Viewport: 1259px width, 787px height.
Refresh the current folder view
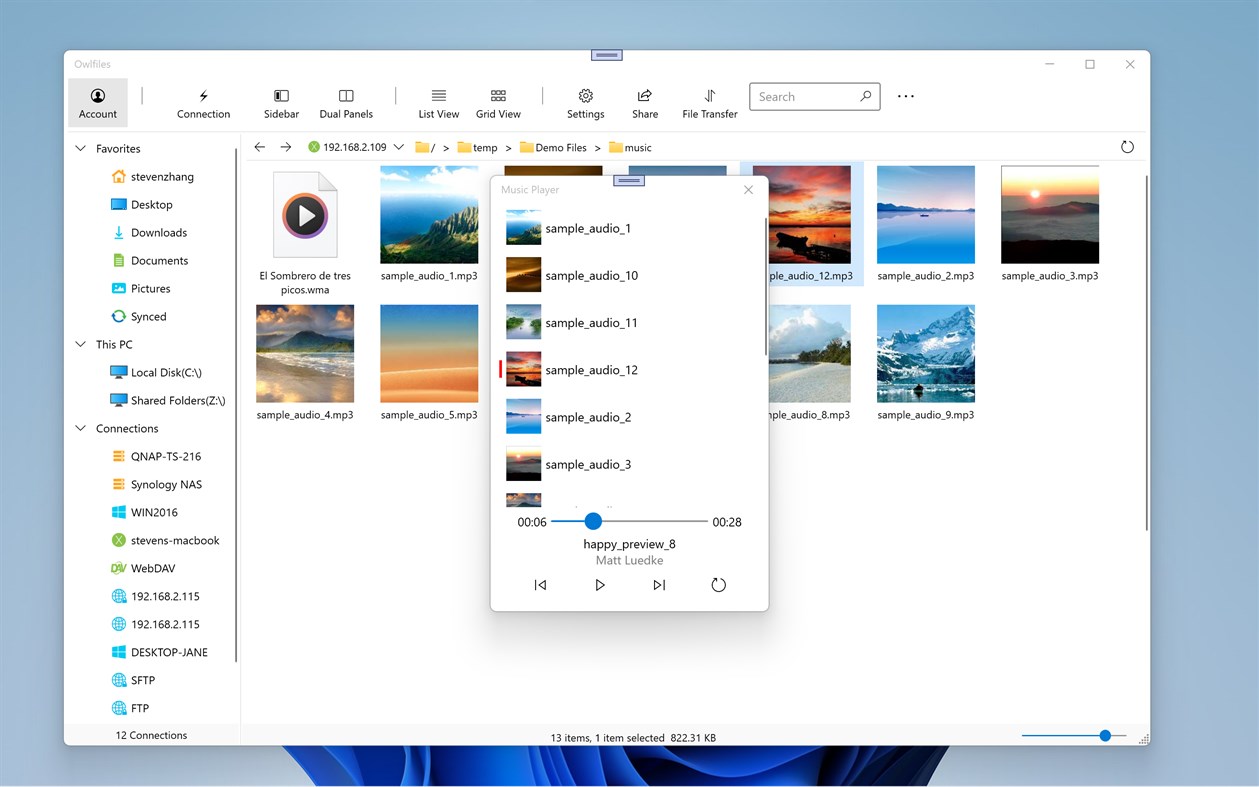(1127, 146)
